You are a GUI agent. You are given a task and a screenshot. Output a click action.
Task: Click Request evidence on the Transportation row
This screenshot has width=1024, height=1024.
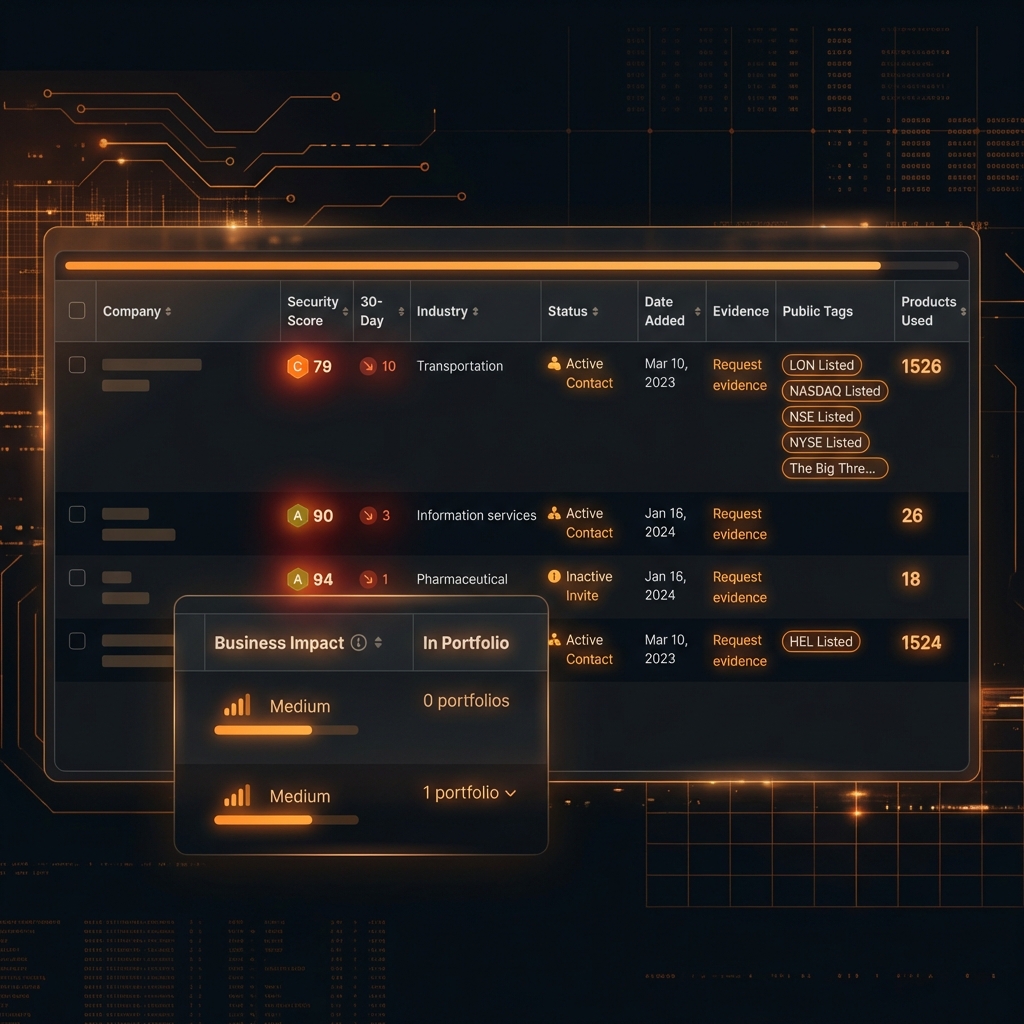(x=739, y=374)
